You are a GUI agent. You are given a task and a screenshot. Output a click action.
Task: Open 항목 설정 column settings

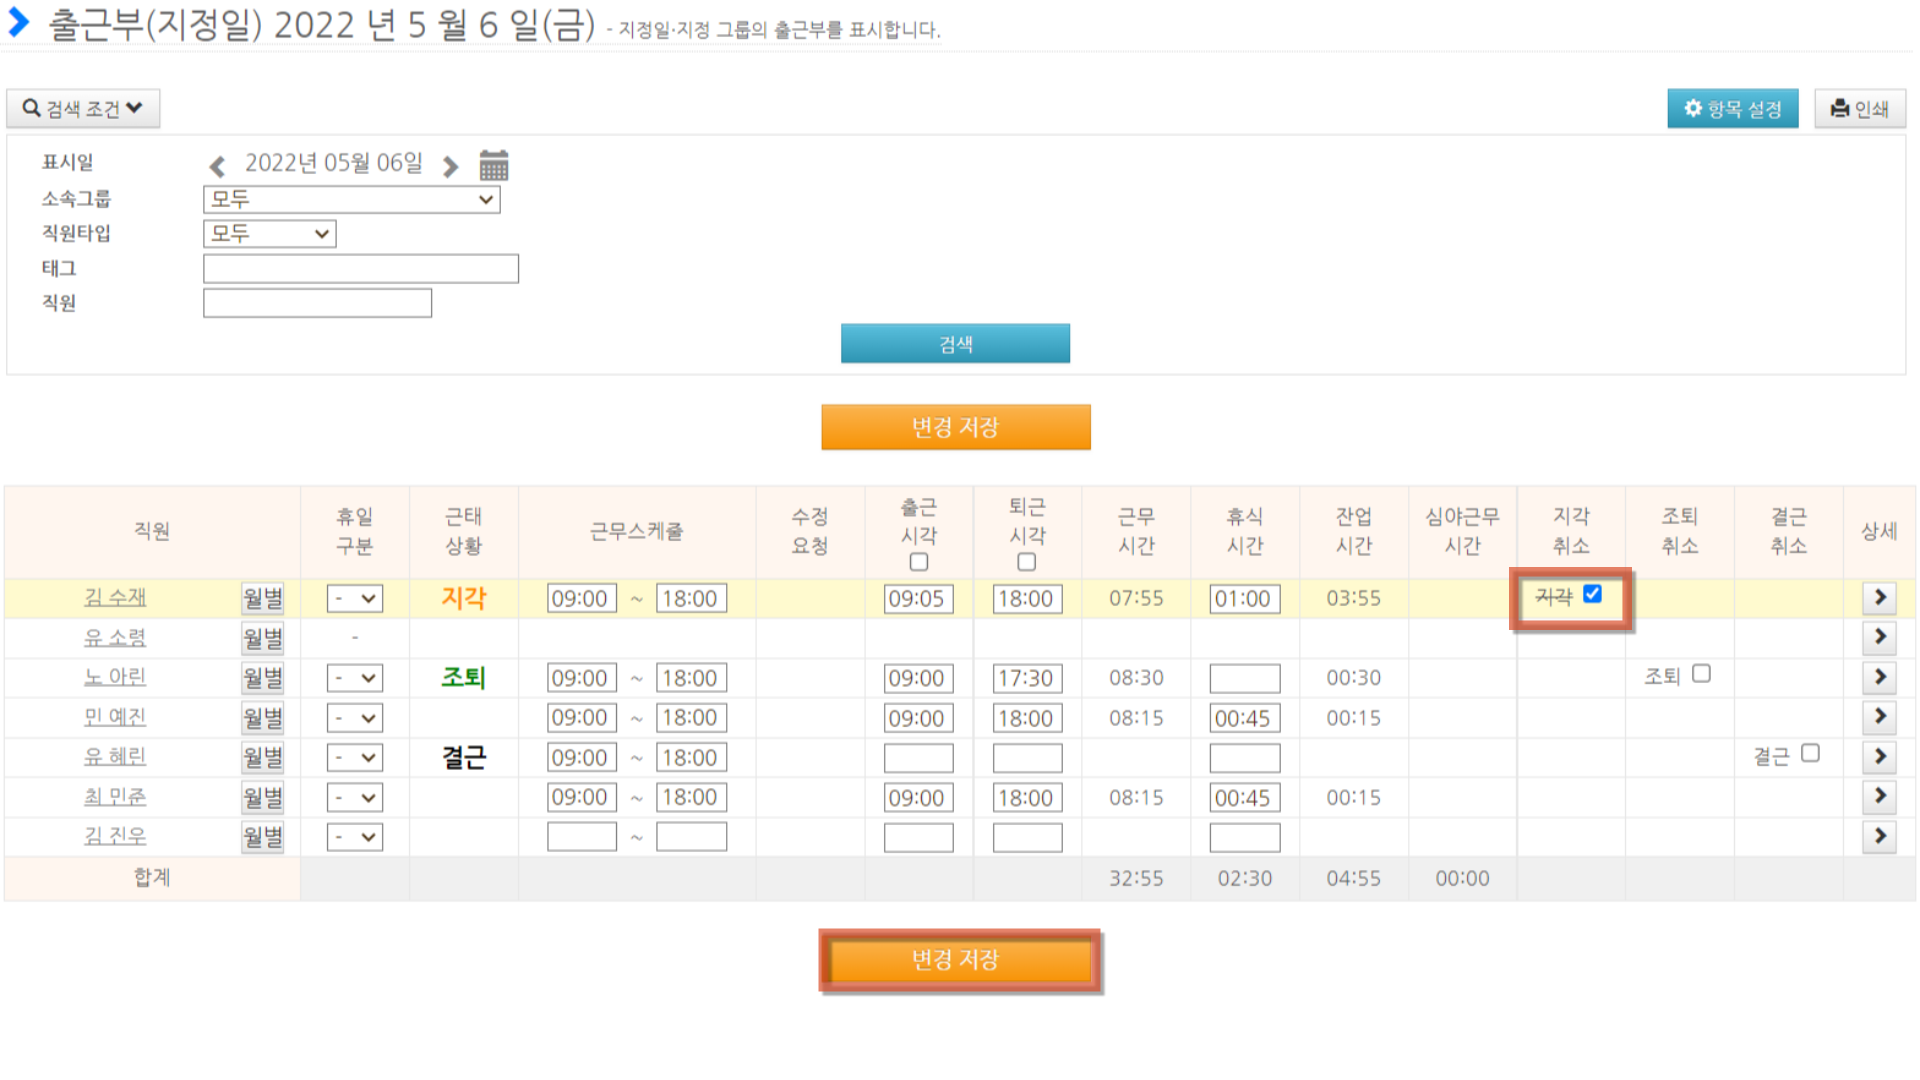click(1732, 109)
